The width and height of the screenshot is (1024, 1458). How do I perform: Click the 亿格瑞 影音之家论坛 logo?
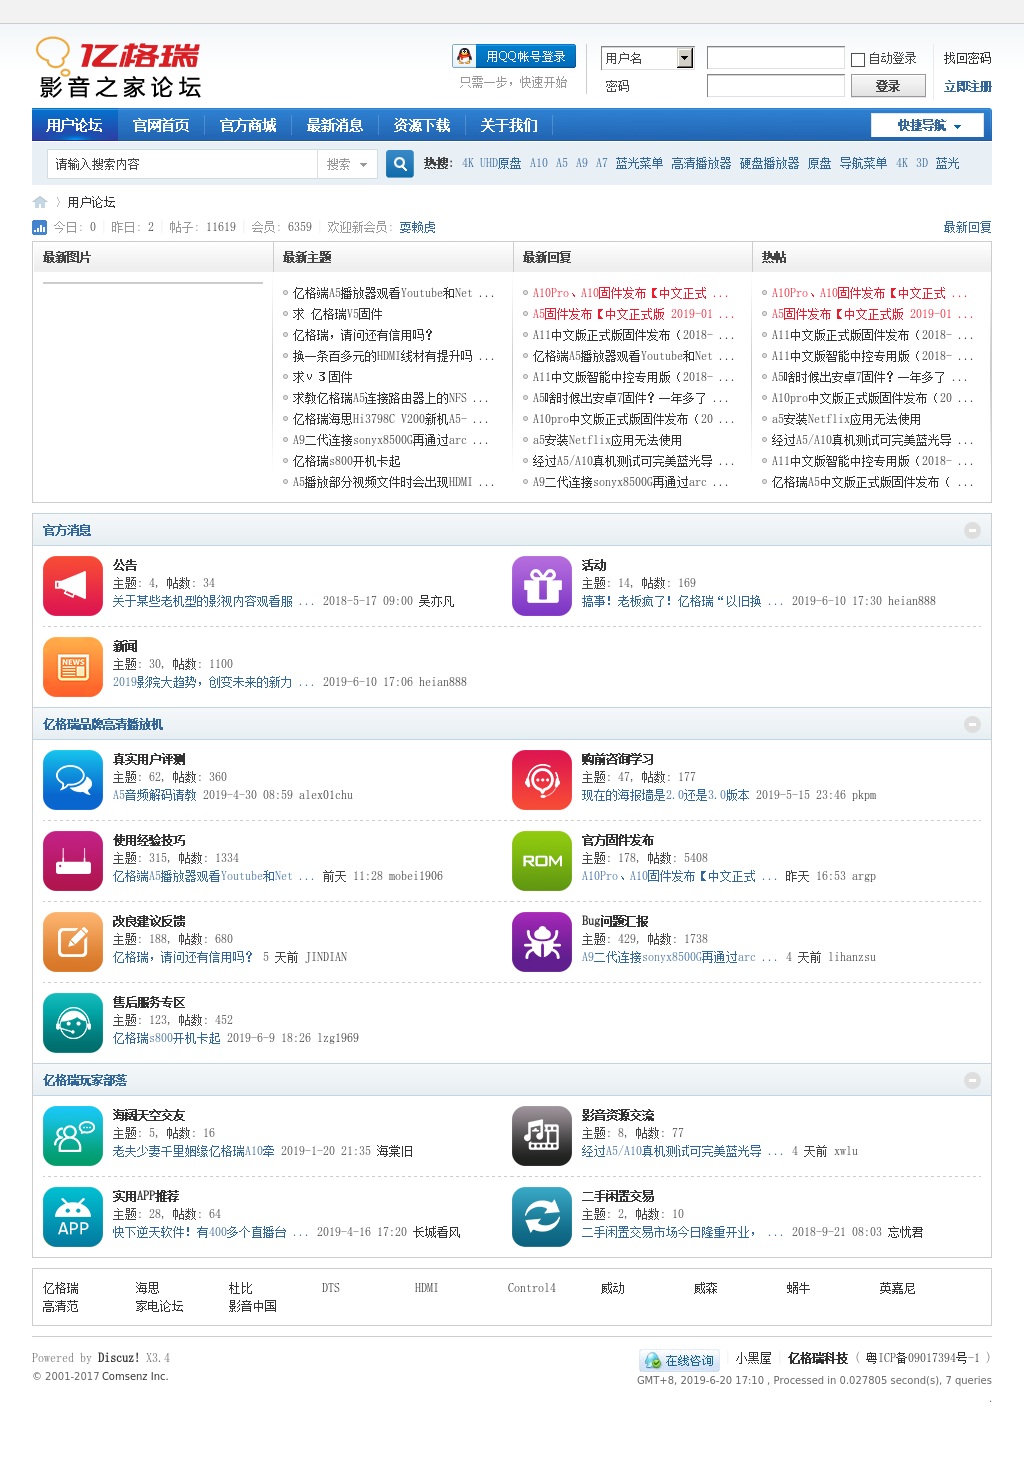[x=120, y=69]
